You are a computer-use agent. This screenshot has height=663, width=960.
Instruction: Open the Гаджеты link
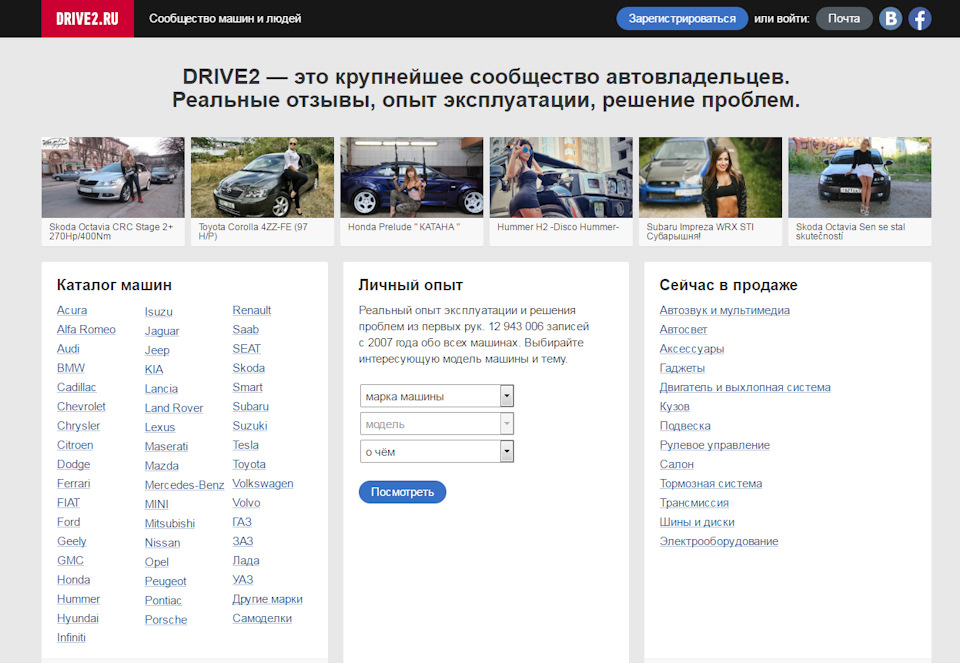(x=682, y=368)
